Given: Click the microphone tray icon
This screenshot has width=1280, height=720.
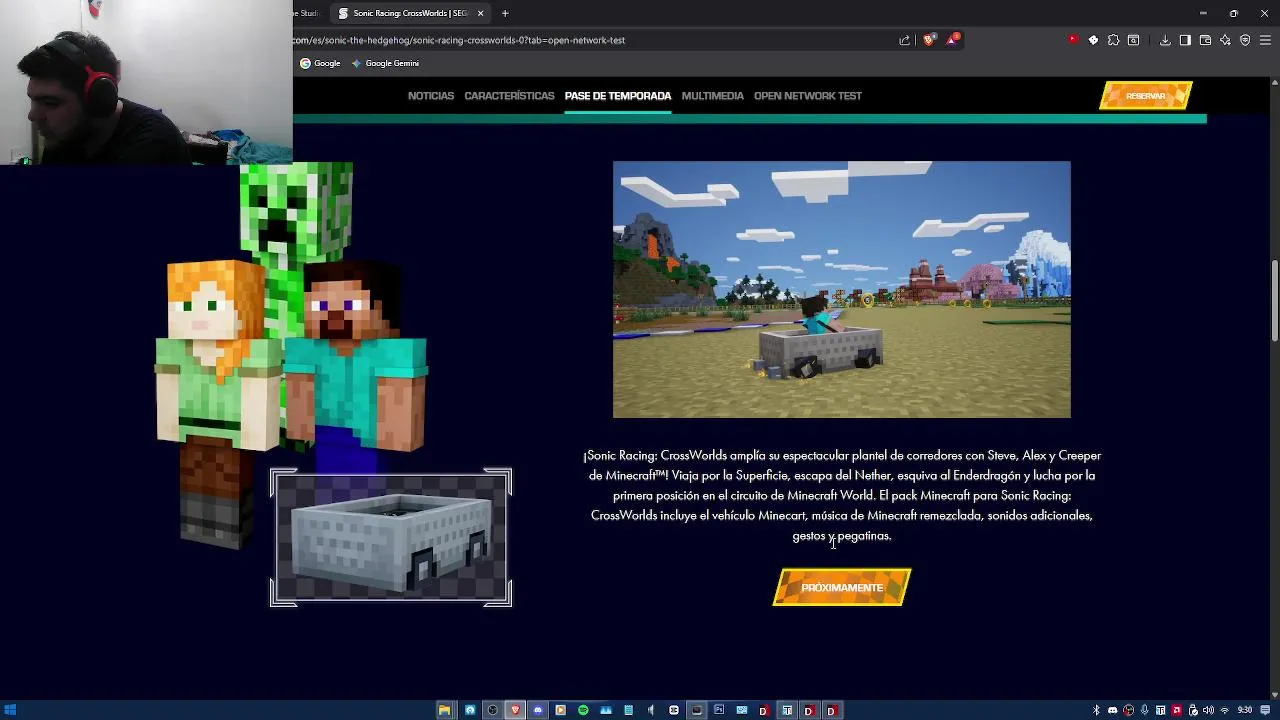Looking at the screenshot, I should [1144, 710].
